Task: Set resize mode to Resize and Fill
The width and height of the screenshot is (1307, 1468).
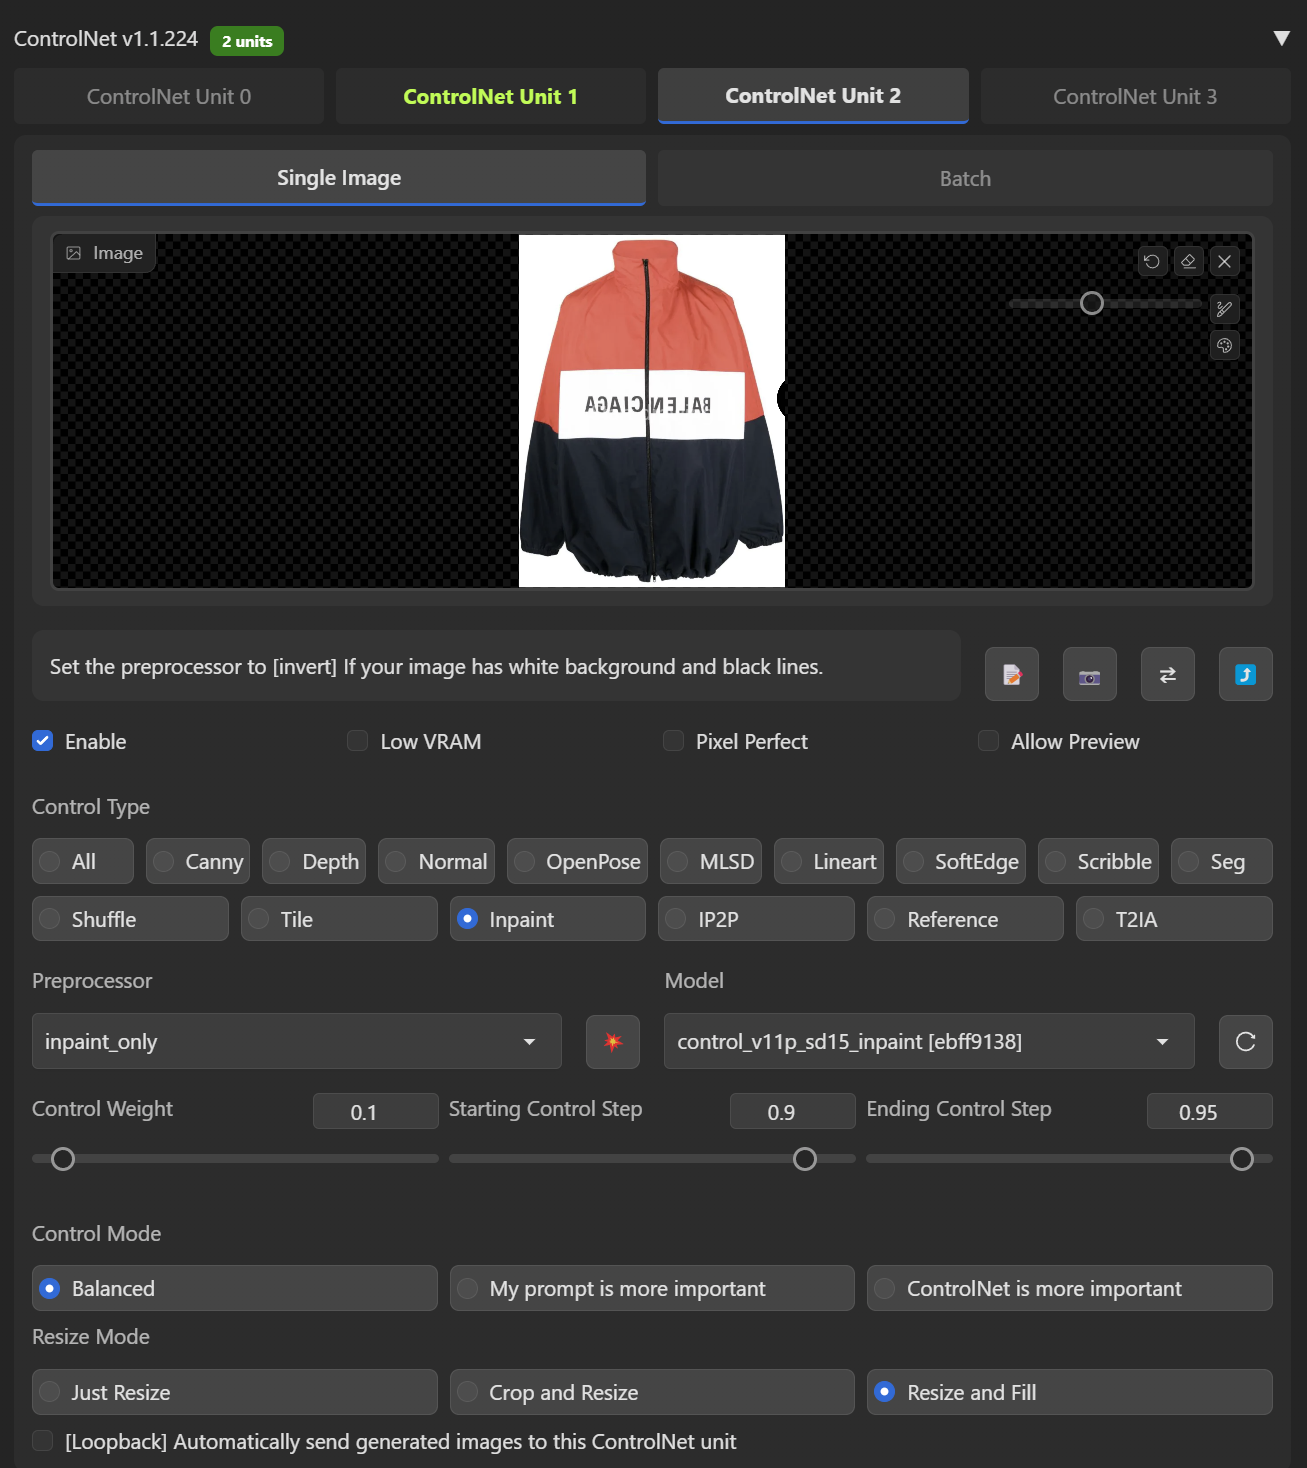Action: pos(1070,1392)
